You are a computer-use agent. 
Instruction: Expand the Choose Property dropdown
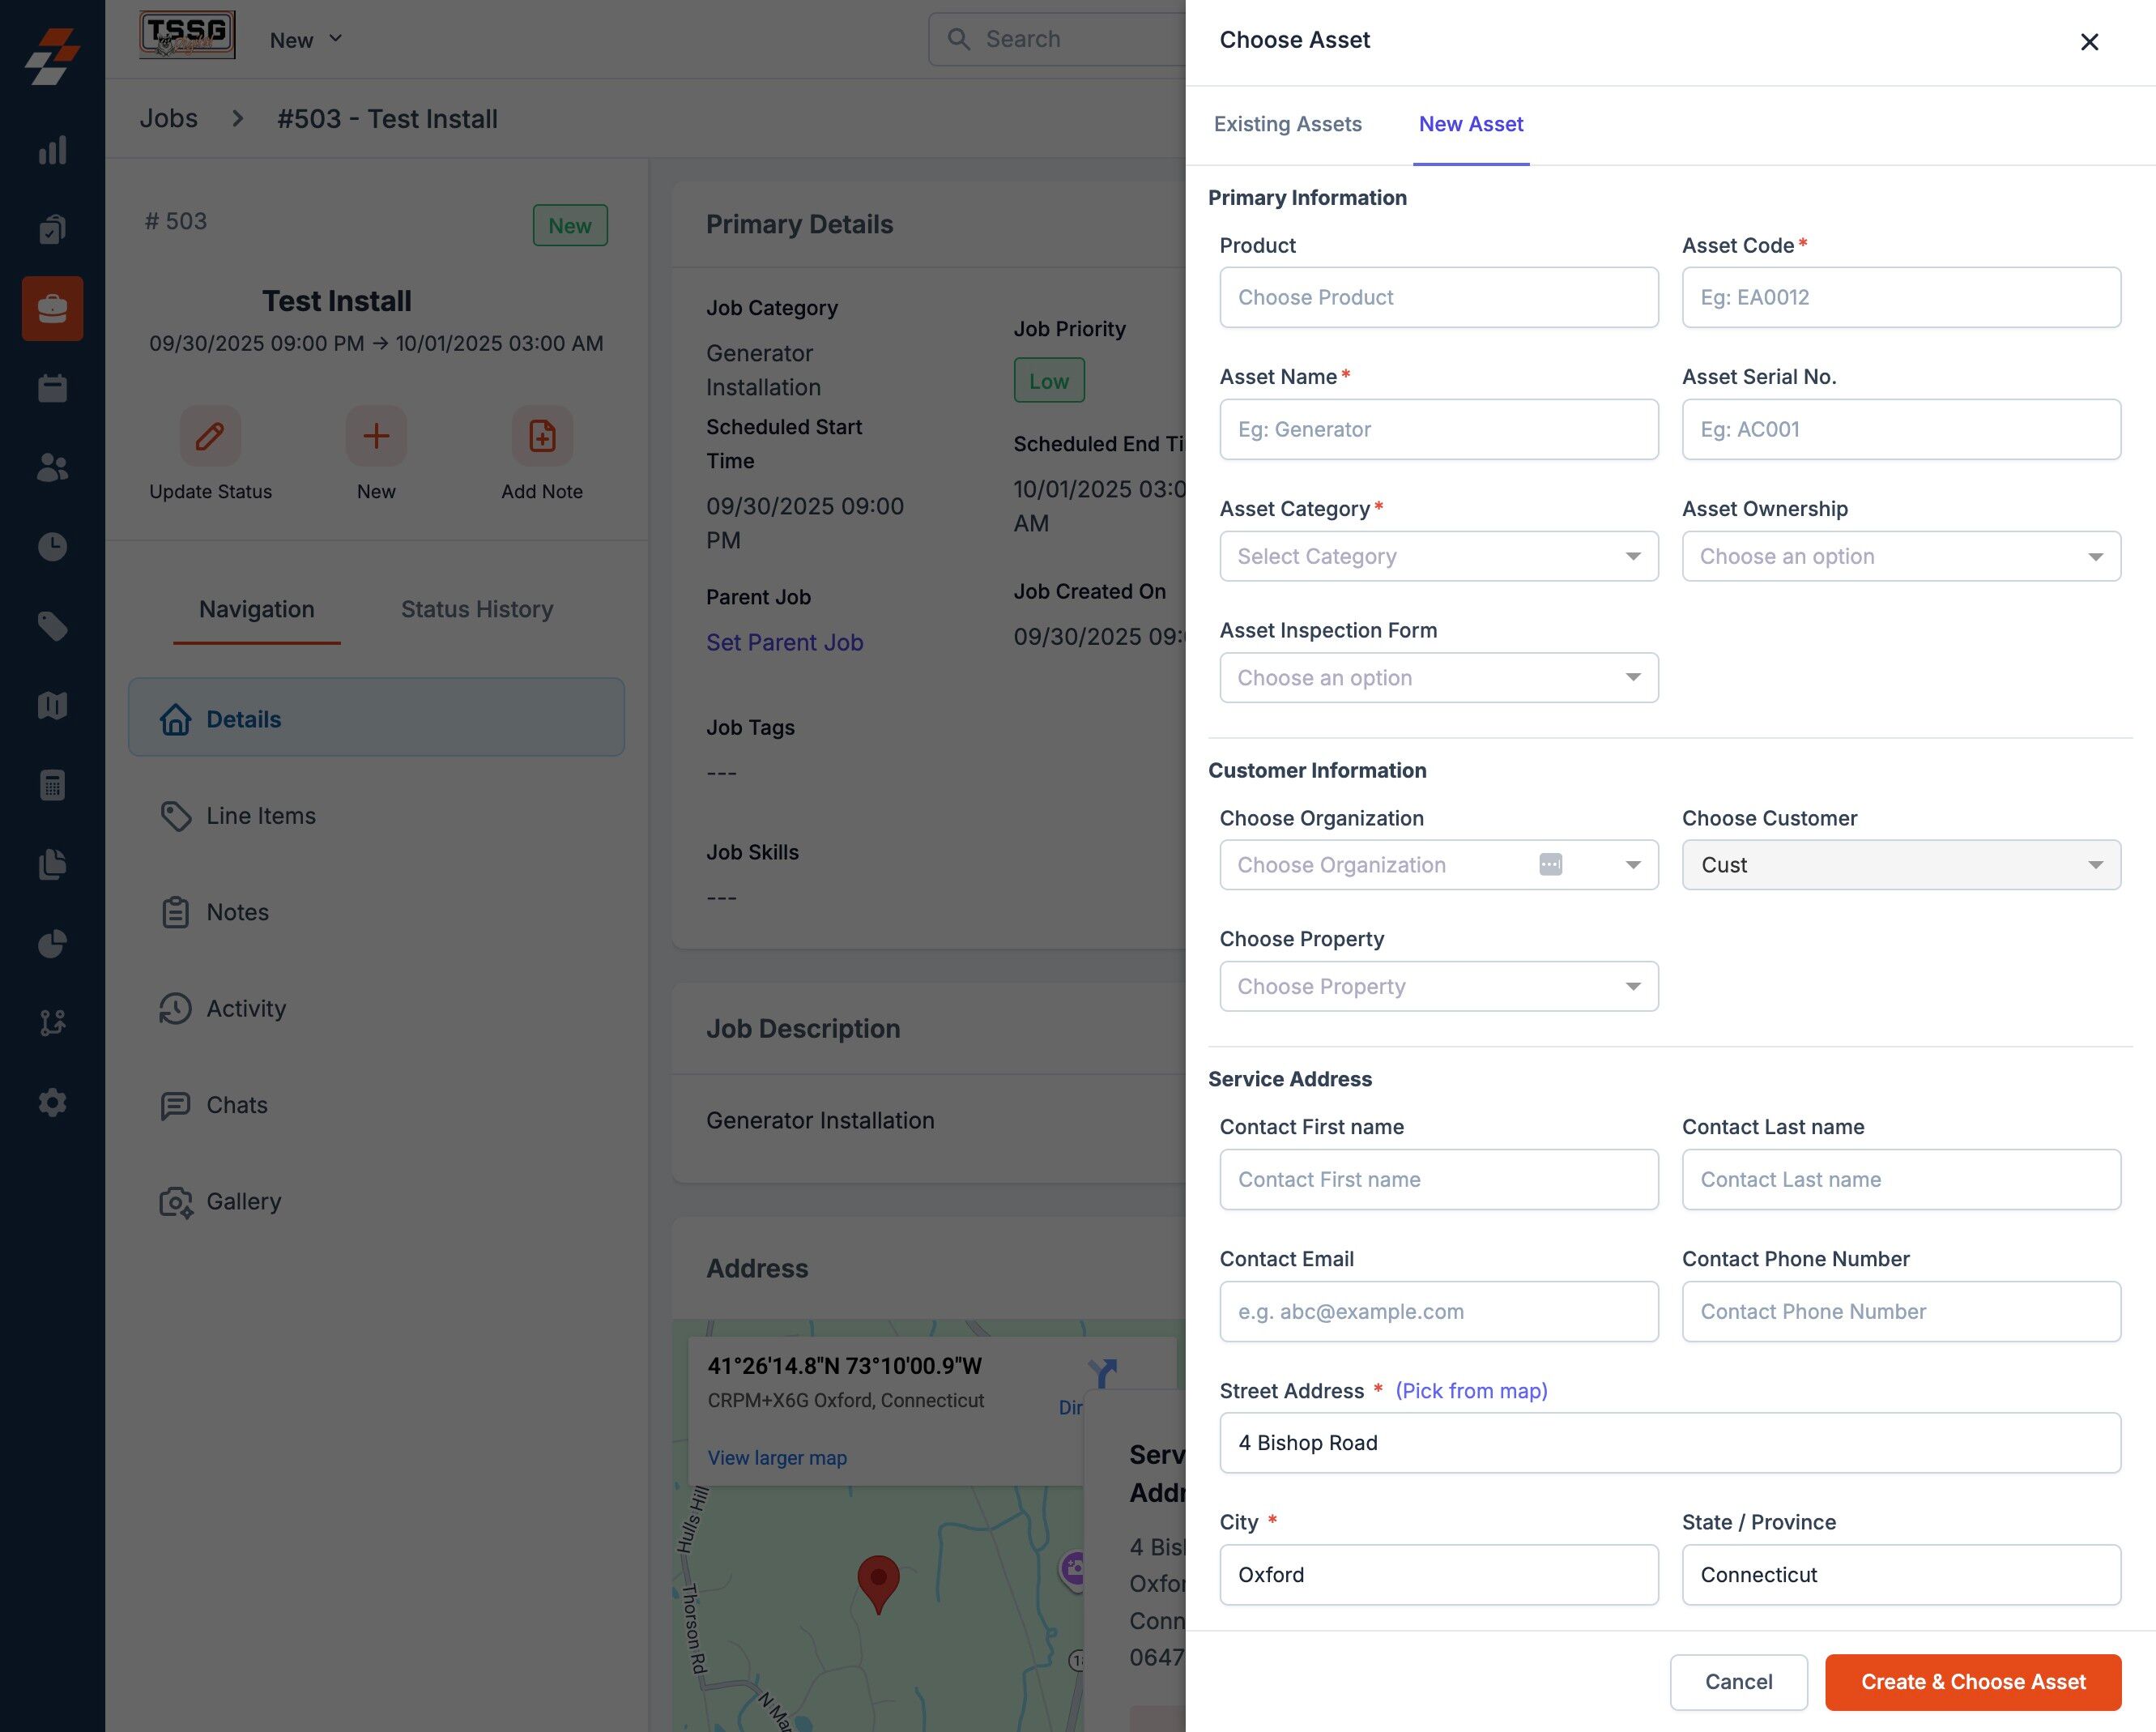point(1438,986)
